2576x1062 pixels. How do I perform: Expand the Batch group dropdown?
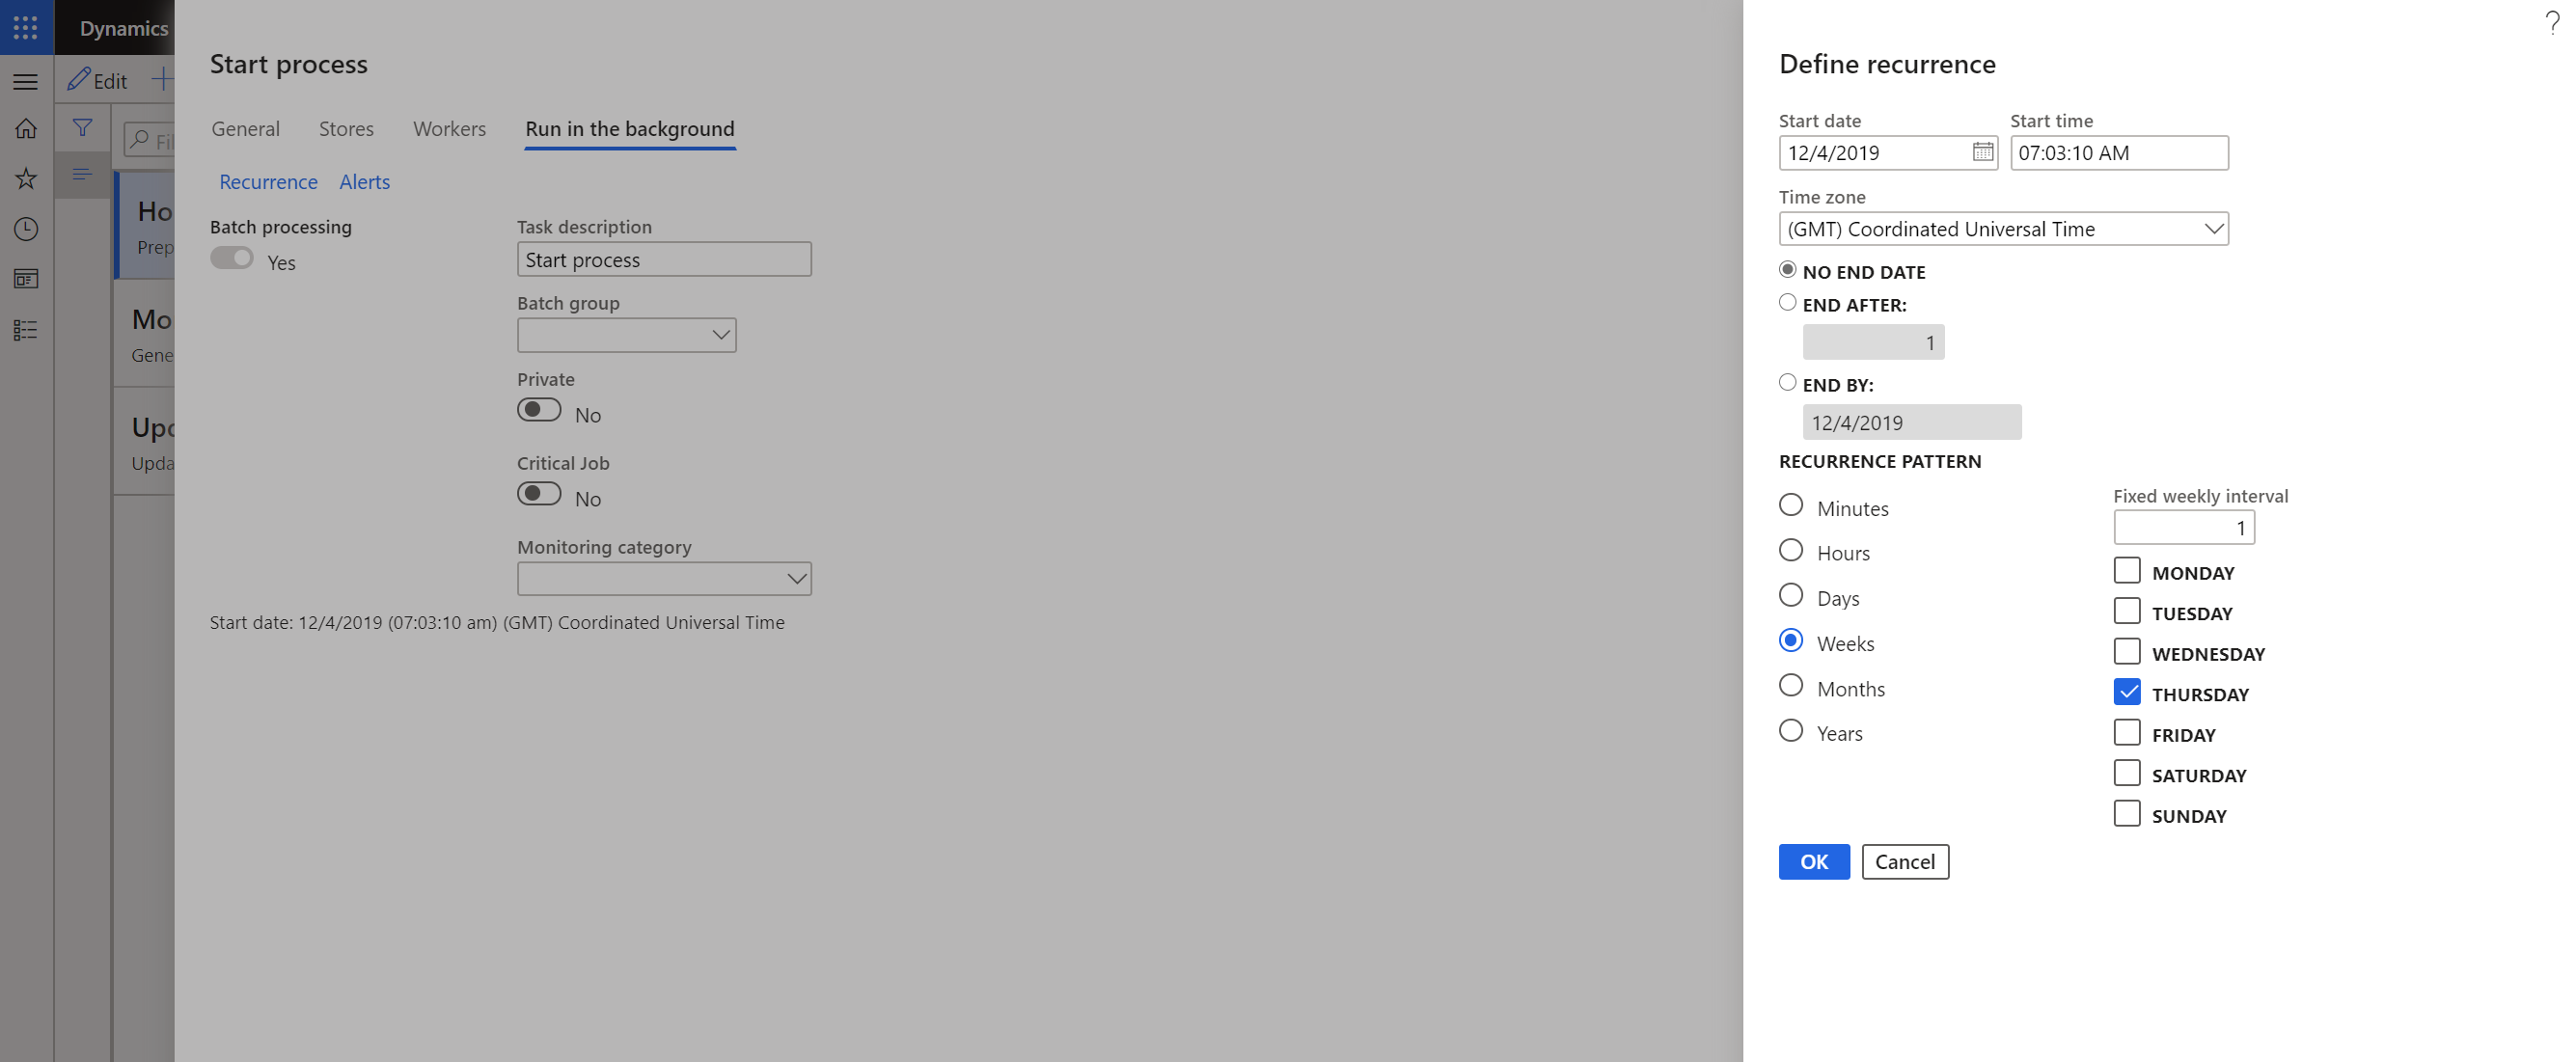pyautogui.click(x=718, y=335)
